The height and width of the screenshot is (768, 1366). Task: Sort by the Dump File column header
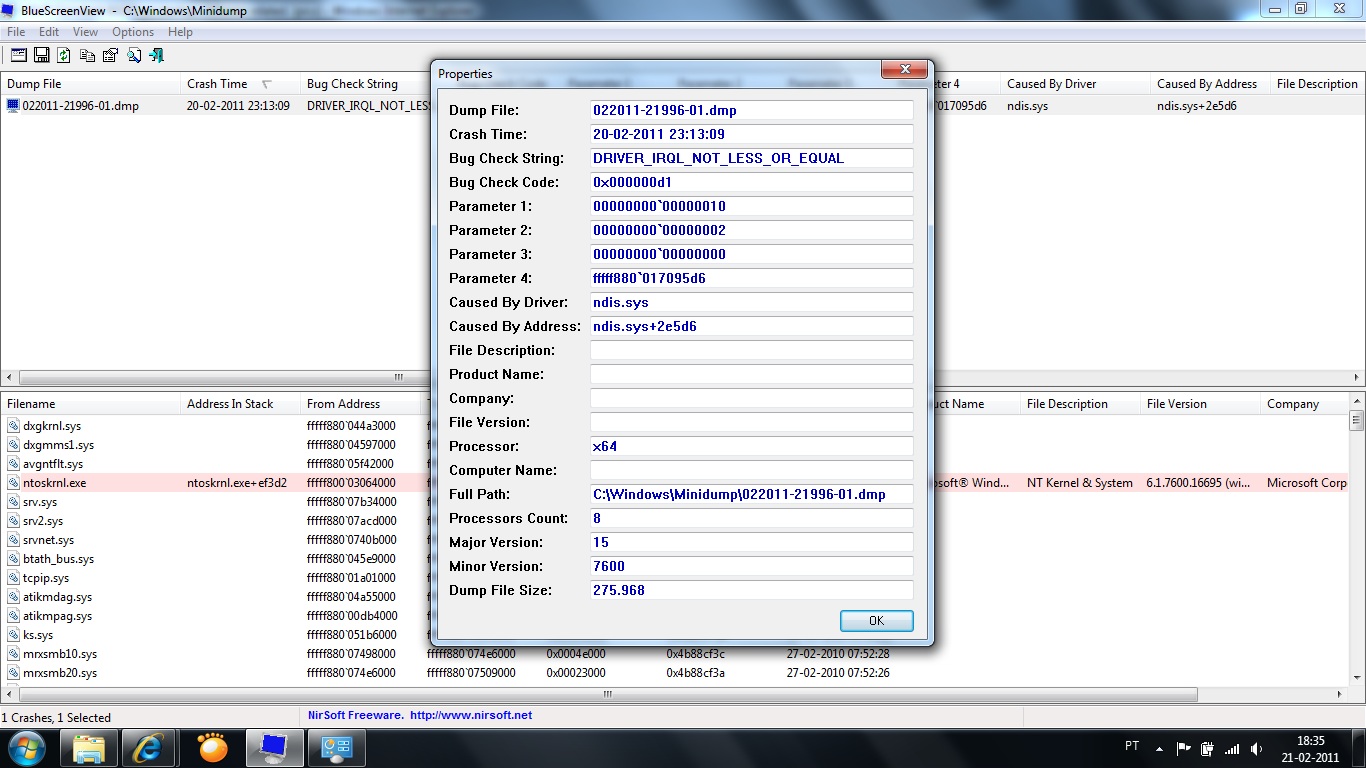90,84
